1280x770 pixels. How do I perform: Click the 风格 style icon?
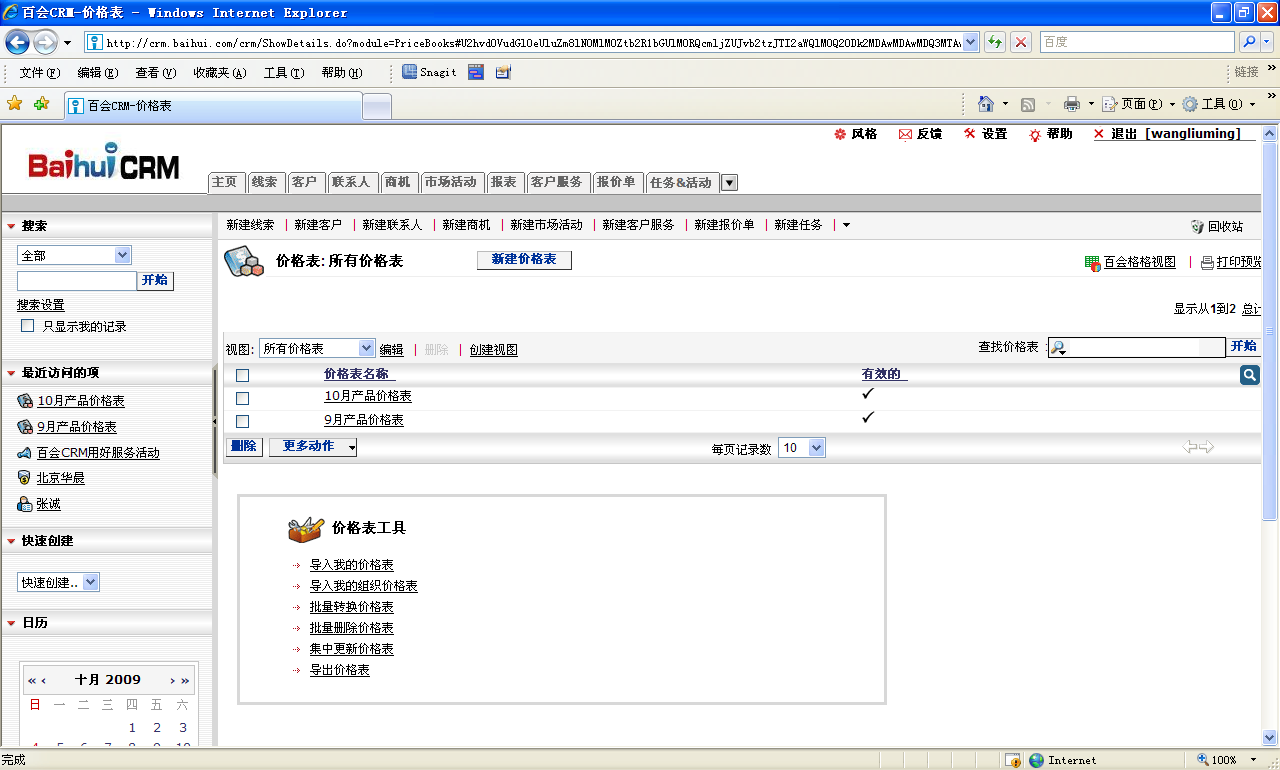coord(840,134)
